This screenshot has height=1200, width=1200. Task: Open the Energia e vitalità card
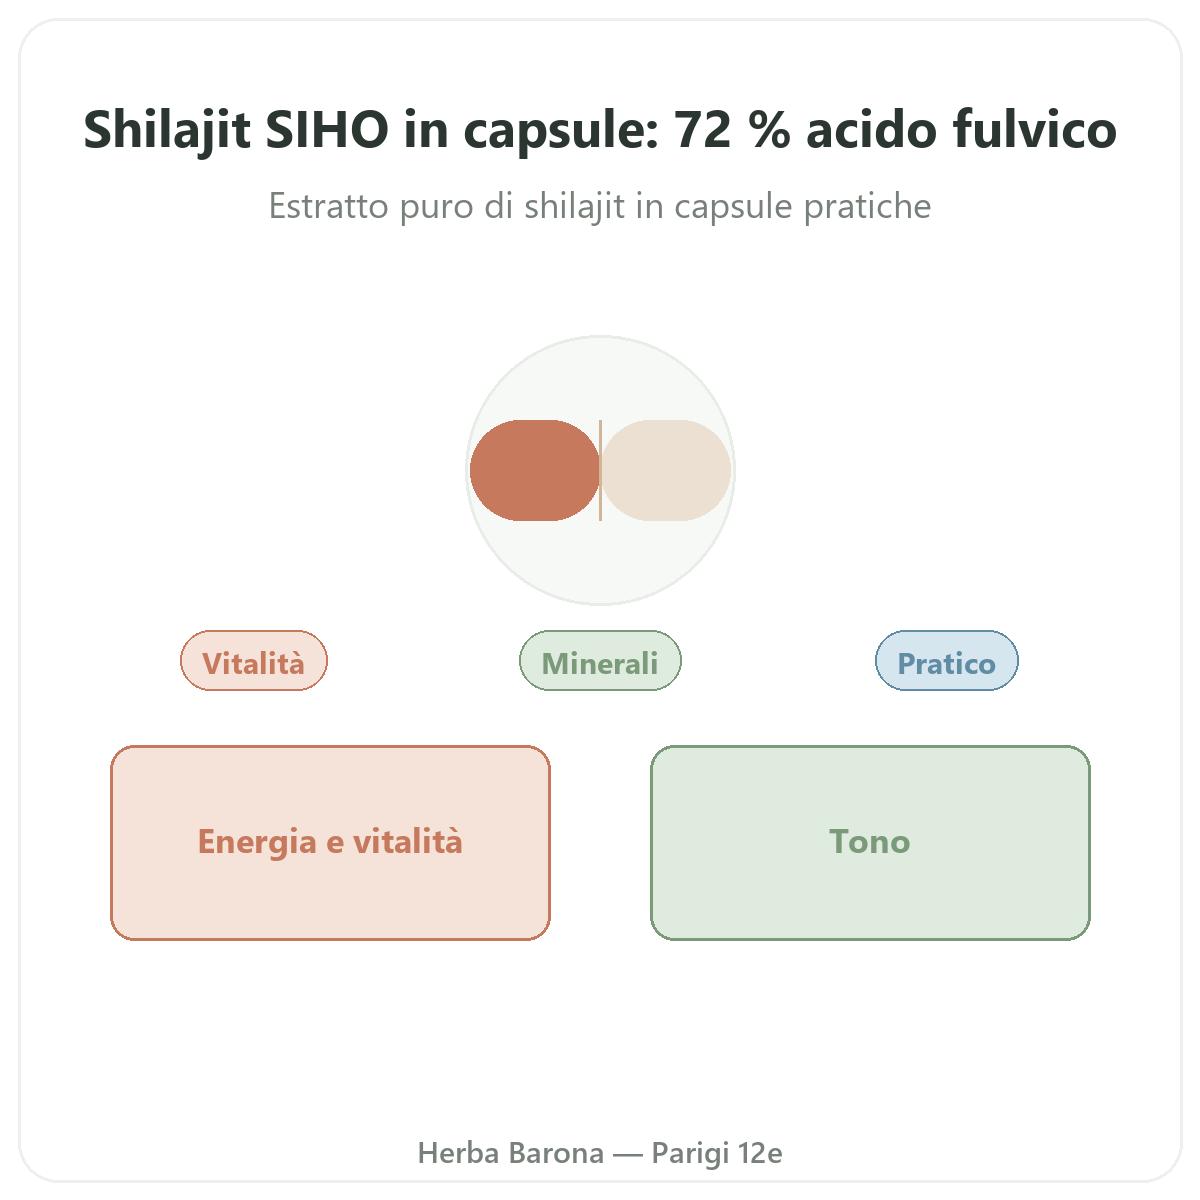[330, 843]
